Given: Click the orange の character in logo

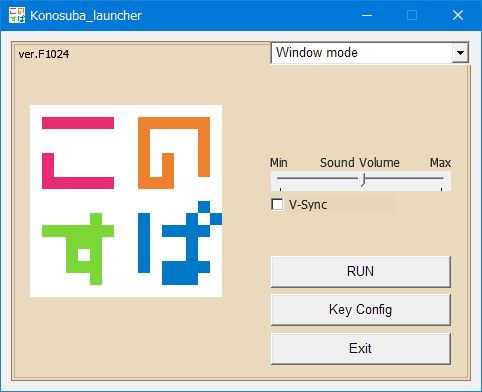Looking at the screenshot, I should [174, 153].
